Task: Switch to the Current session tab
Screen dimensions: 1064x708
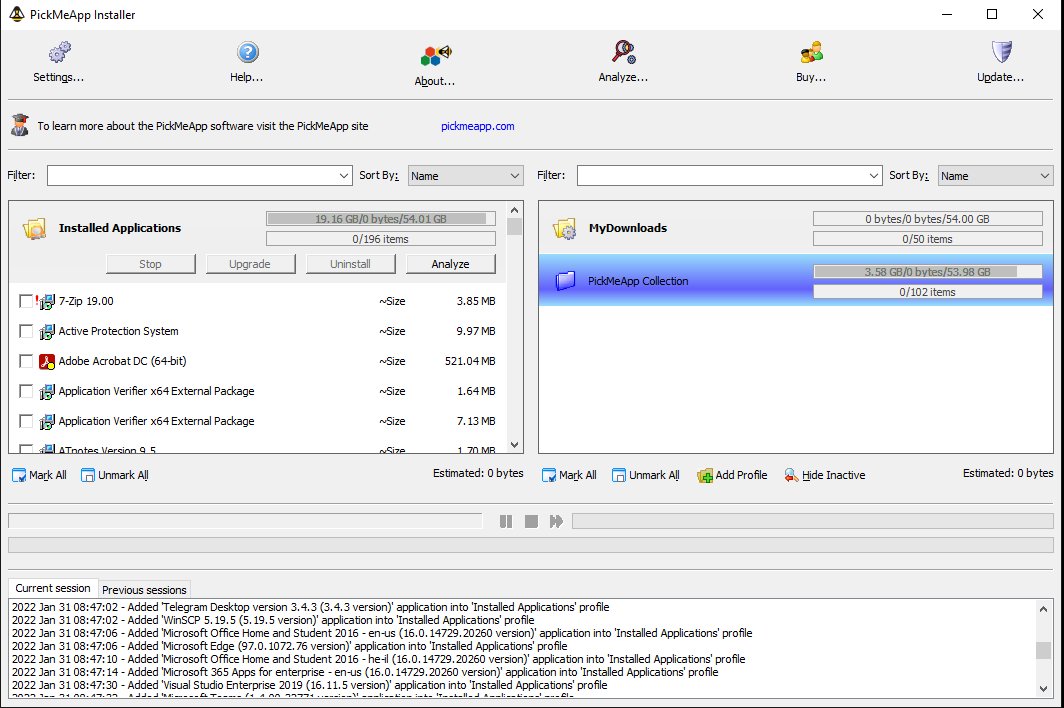Action: 53,588
